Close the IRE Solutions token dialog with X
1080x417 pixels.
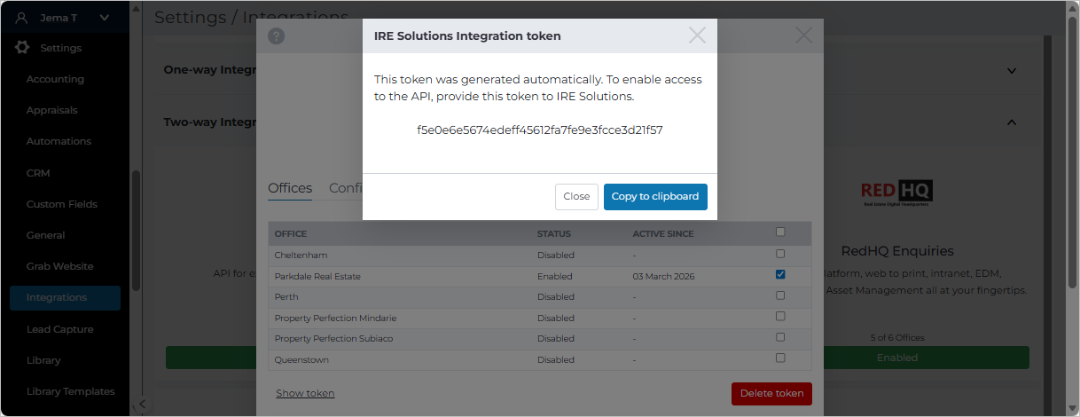697,36
